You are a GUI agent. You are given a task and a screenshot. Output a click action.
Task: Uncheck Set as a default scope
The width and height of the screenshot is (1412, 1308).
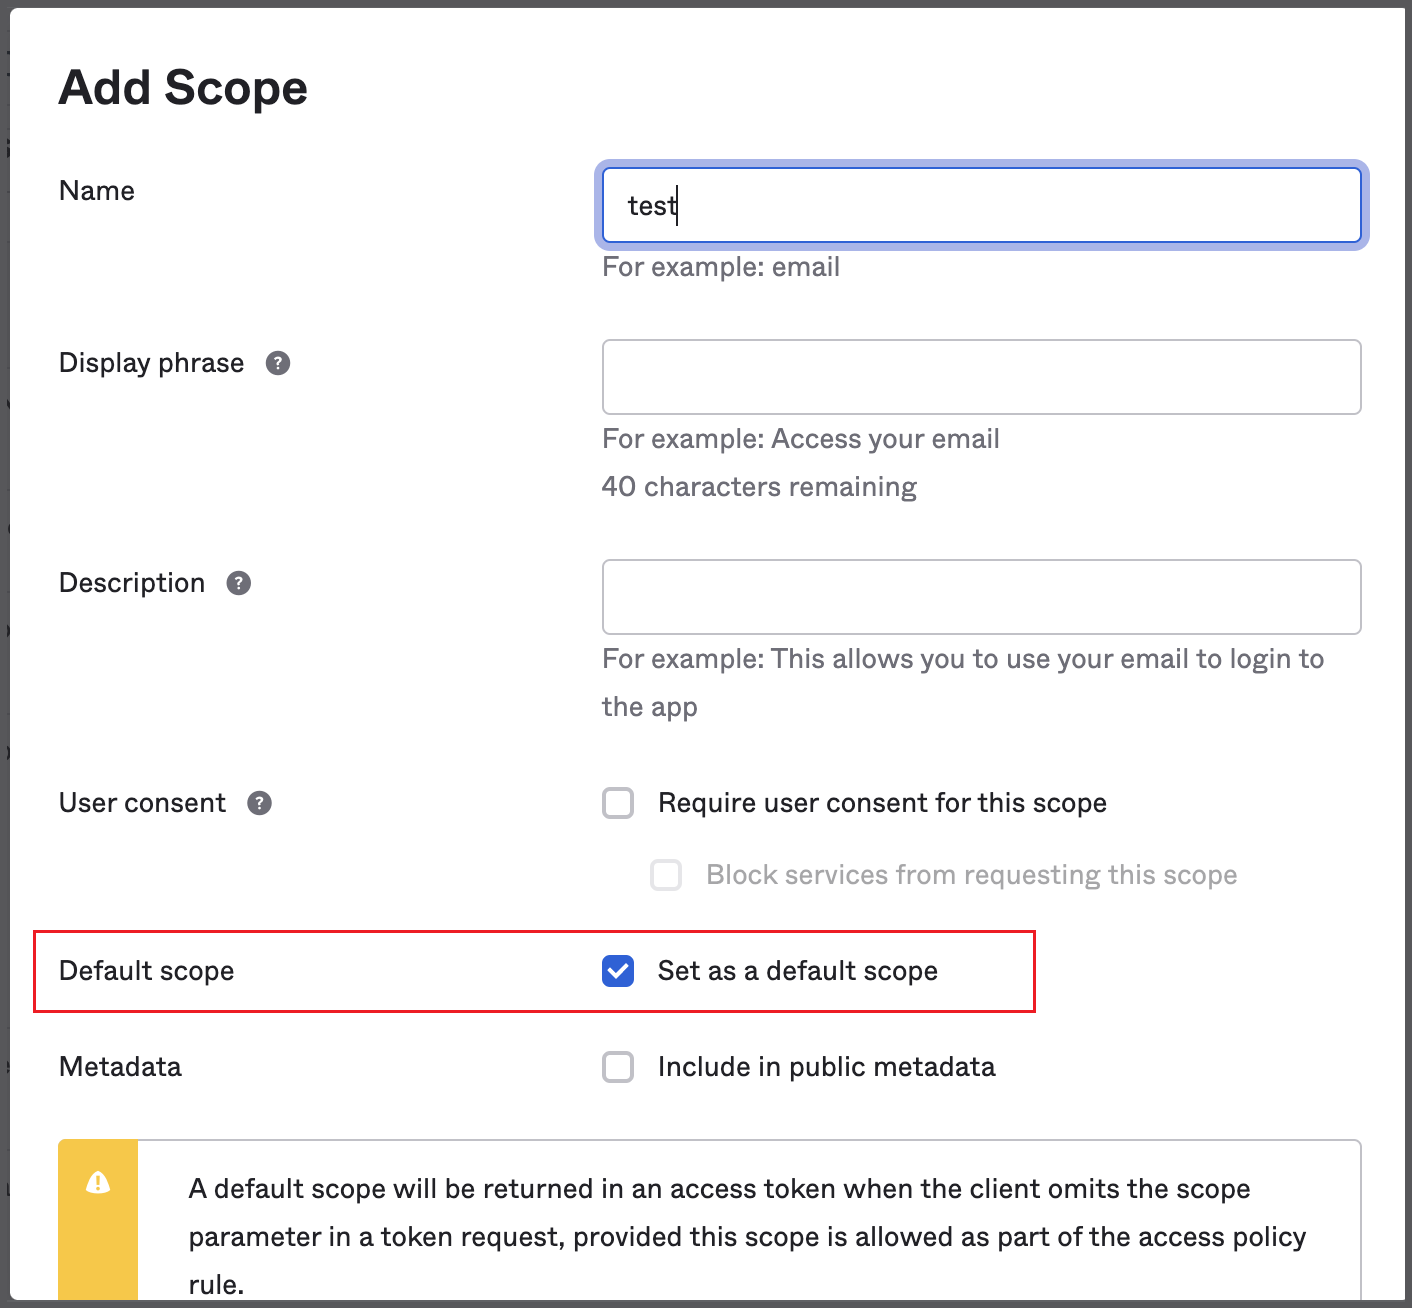click(x=618, y=971)
